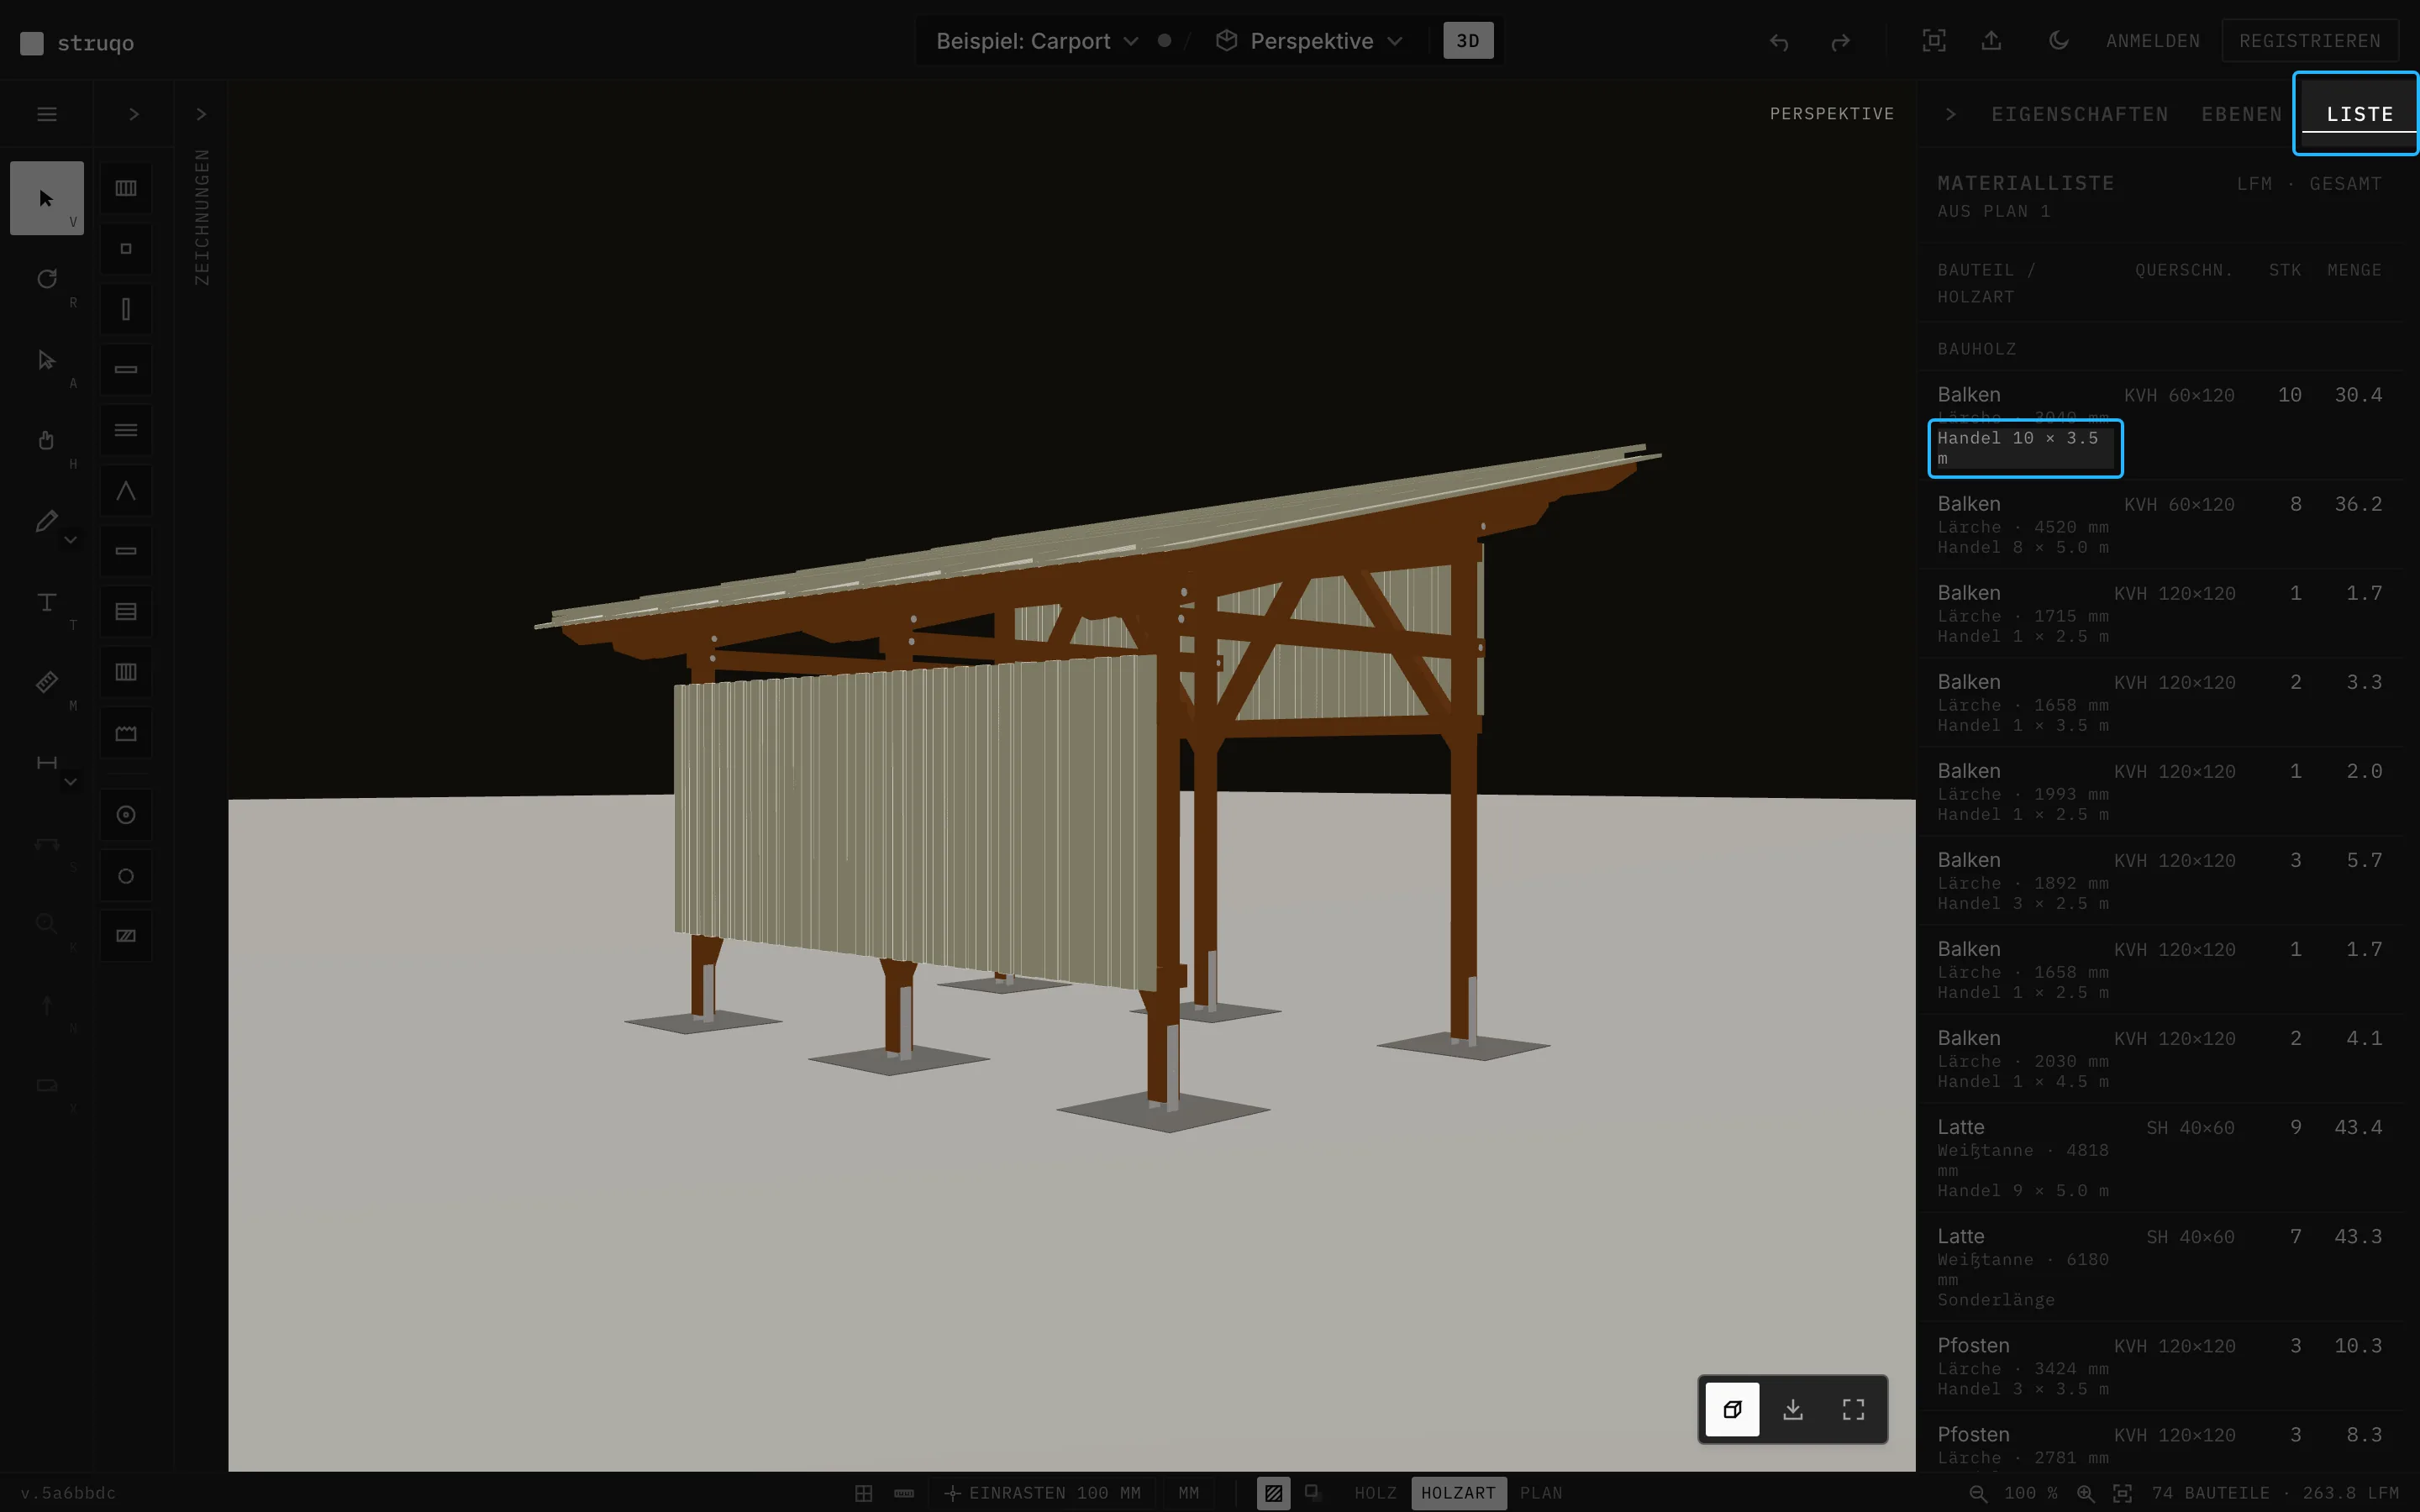Activate the rotate tool

(x=46, y=279)
